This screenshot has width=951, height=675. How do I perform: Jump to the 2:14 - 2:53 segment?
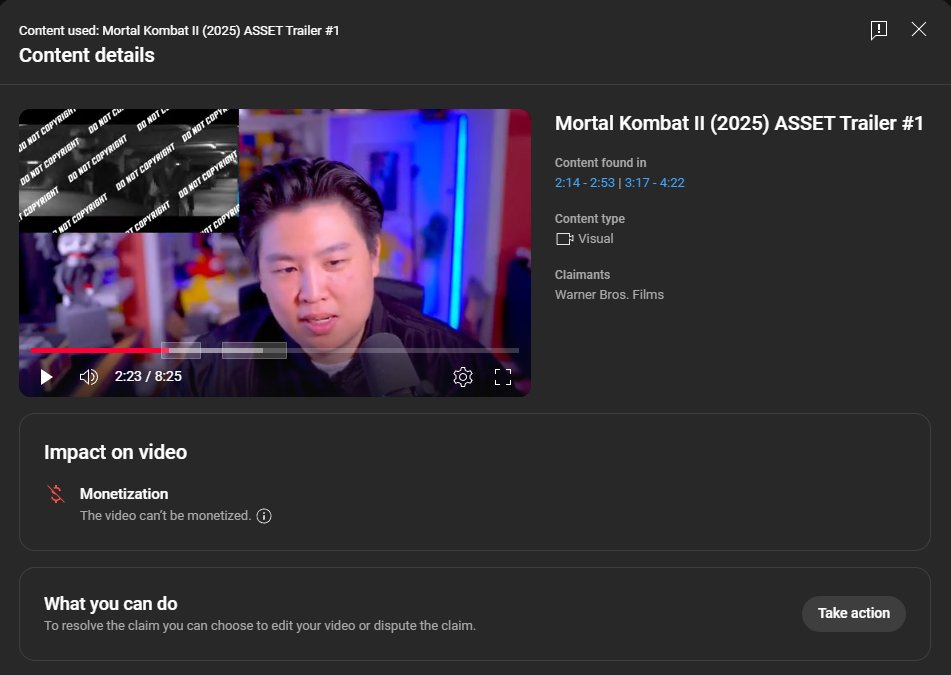point(585,183)
